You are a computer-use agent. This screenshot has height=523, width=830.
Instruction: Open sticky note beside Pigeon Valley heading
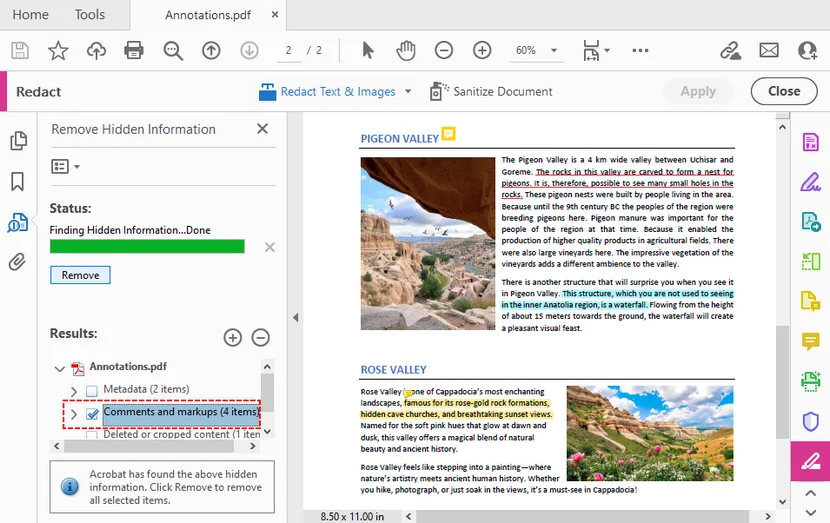click(448, 133)
